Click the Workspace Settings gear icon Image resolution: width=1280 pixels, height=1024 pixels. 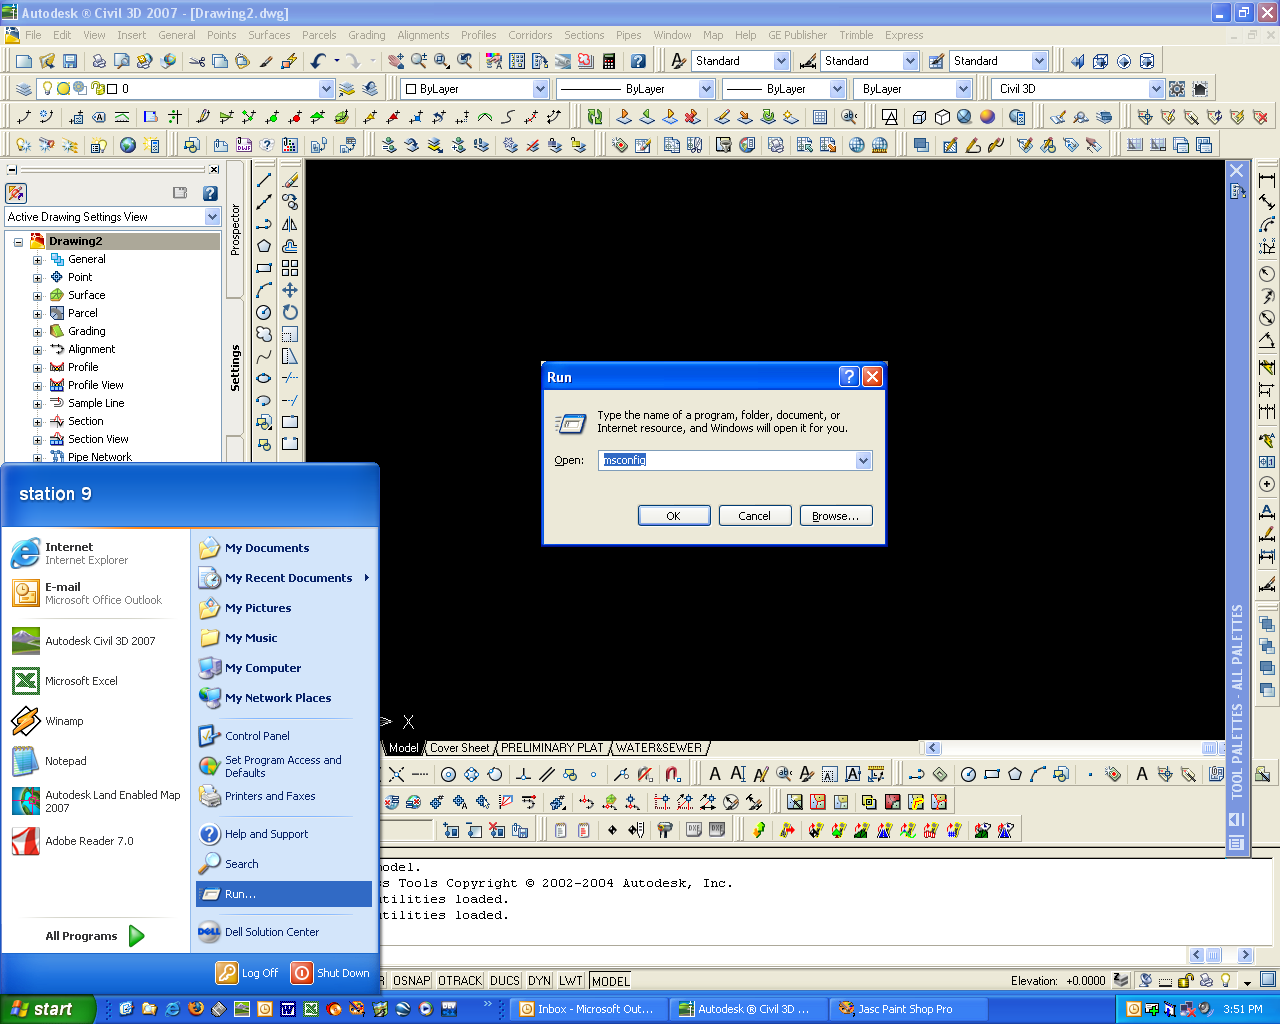click(1177, 89)
